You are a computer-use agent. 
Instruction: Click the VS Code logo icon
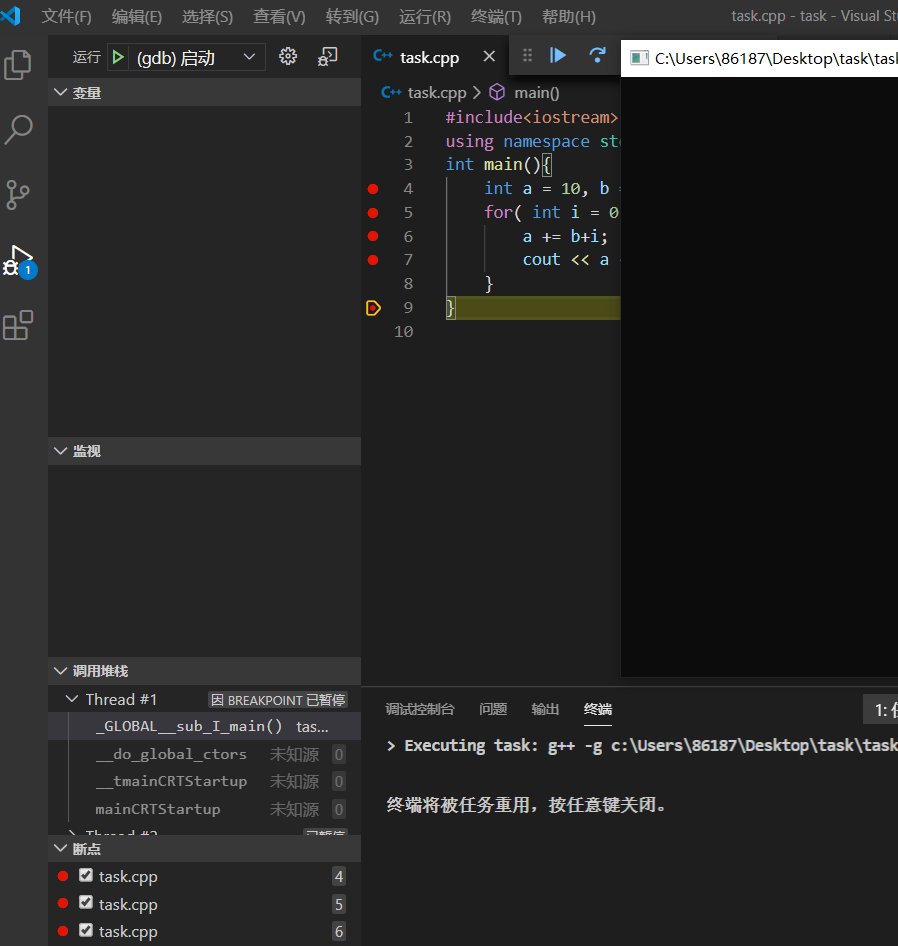coord(11,15)
